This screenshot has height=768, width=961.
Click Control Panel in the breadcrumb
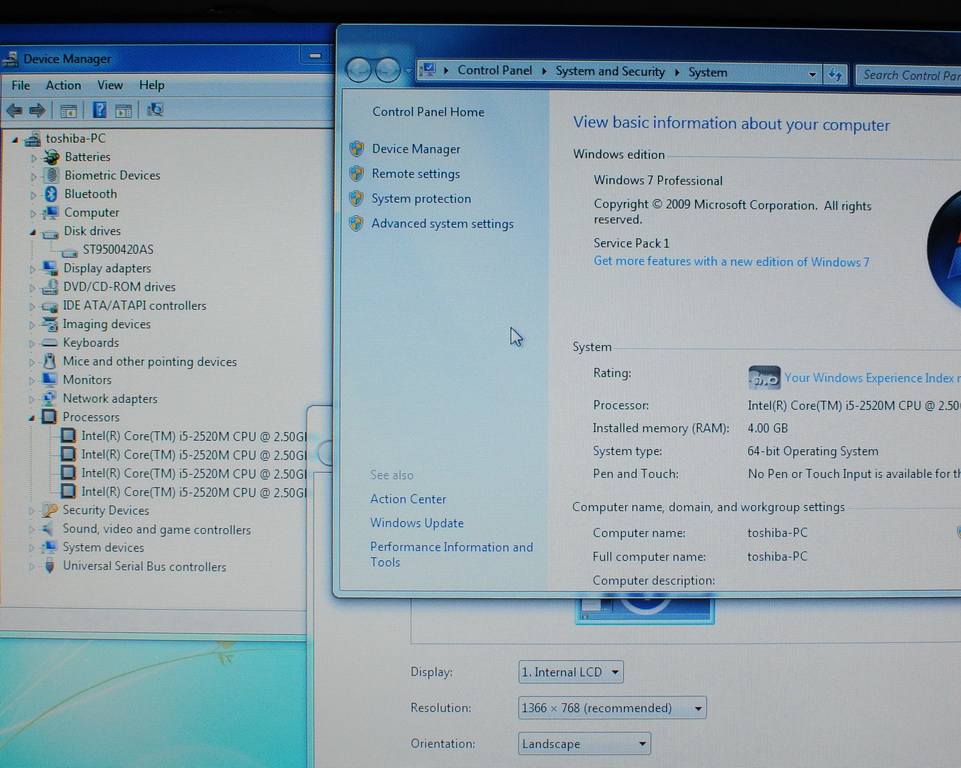click(x=495, y=70)
